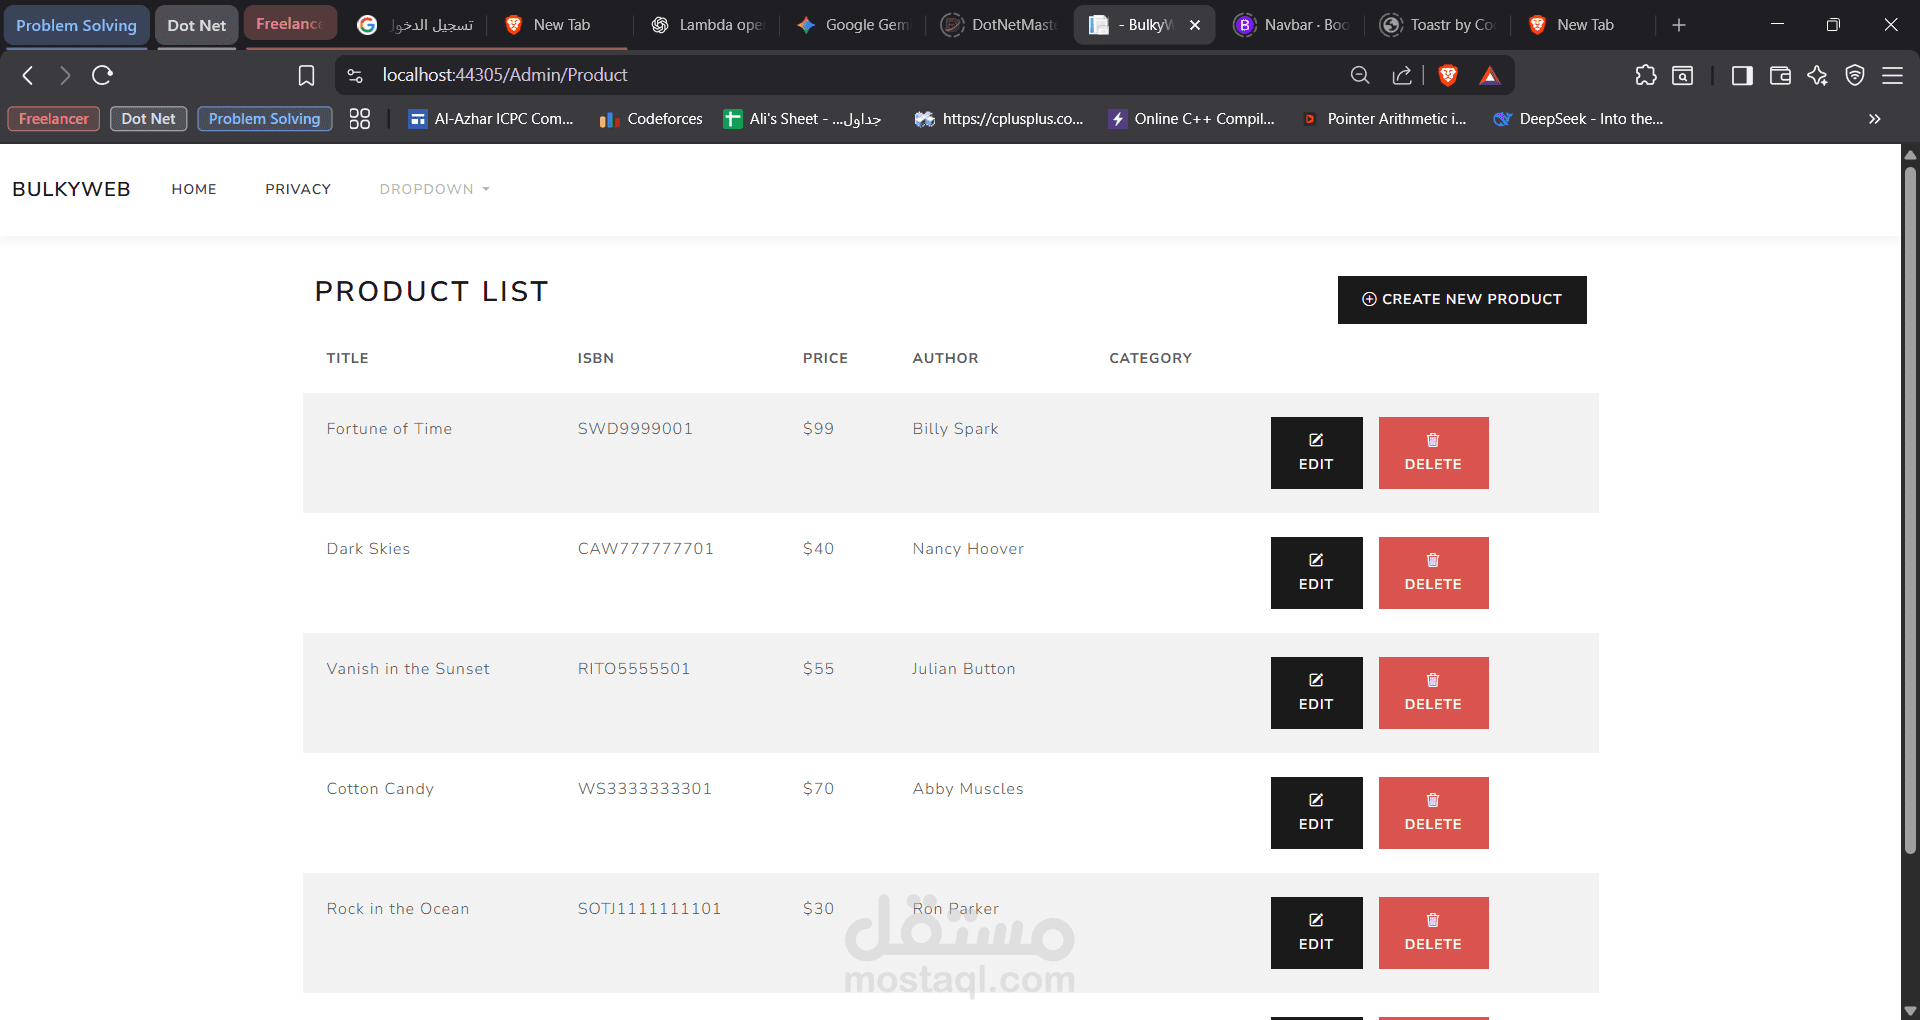This screenshot has height=1020, width=1920.
Task: Open the Leo AI sparkle icon
Action: coord(1817,75)
